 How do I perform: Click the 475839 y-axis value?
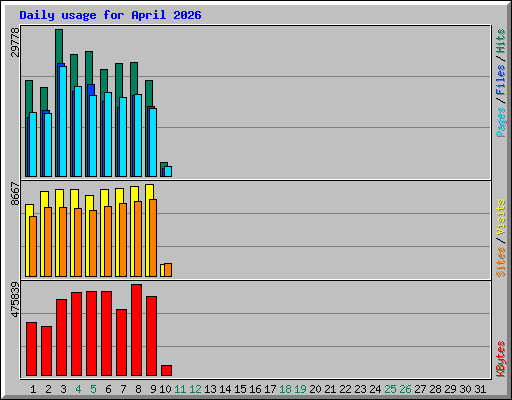pos(15,299)
